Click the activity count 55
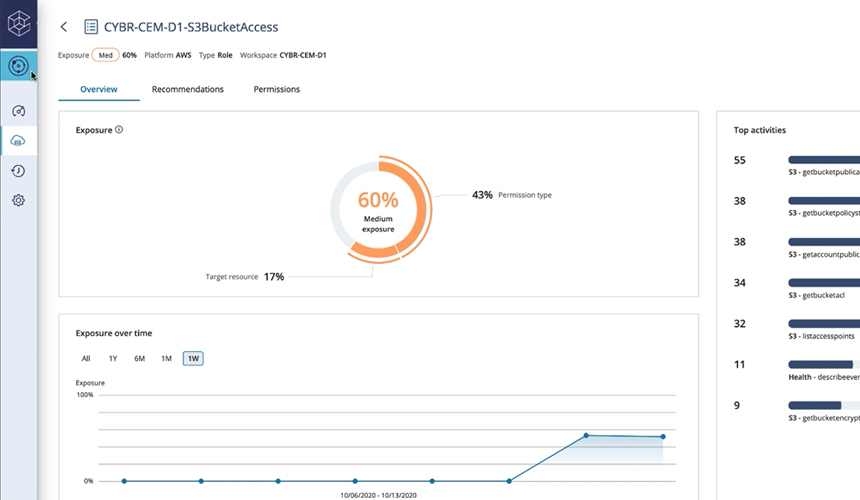This screenshot has width=860, height=500. pos(739,160)
